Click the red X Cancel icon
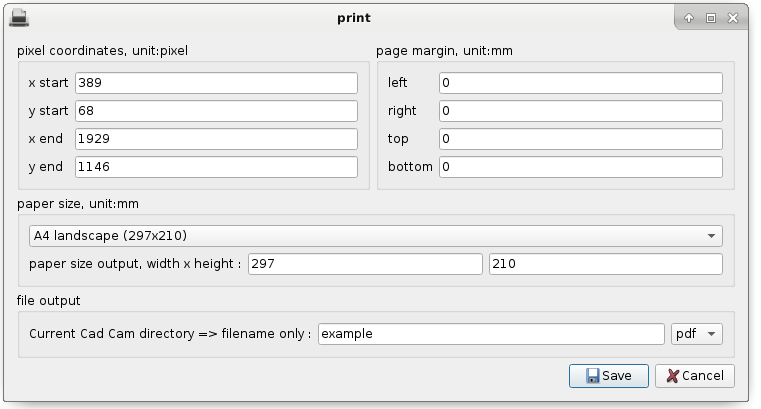The image size is (761, 409). [x=672, y=376]
